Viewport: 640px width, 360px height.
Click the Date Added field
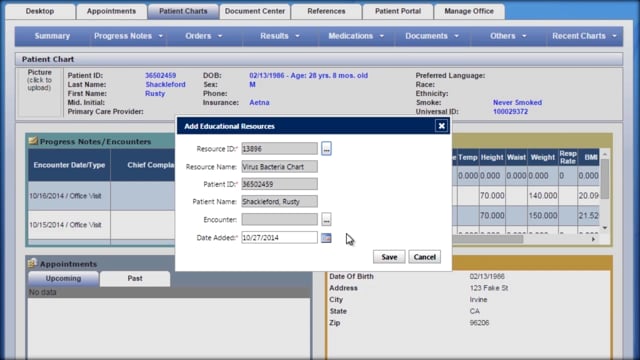tap(279, 238)
